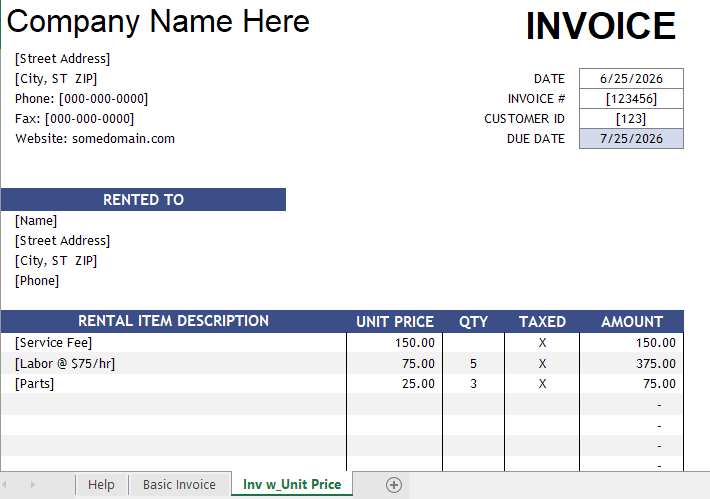Screen dimensions: 710x499
Task: Select the amount cell showing 375.00
Action: (x=632, y=364)
